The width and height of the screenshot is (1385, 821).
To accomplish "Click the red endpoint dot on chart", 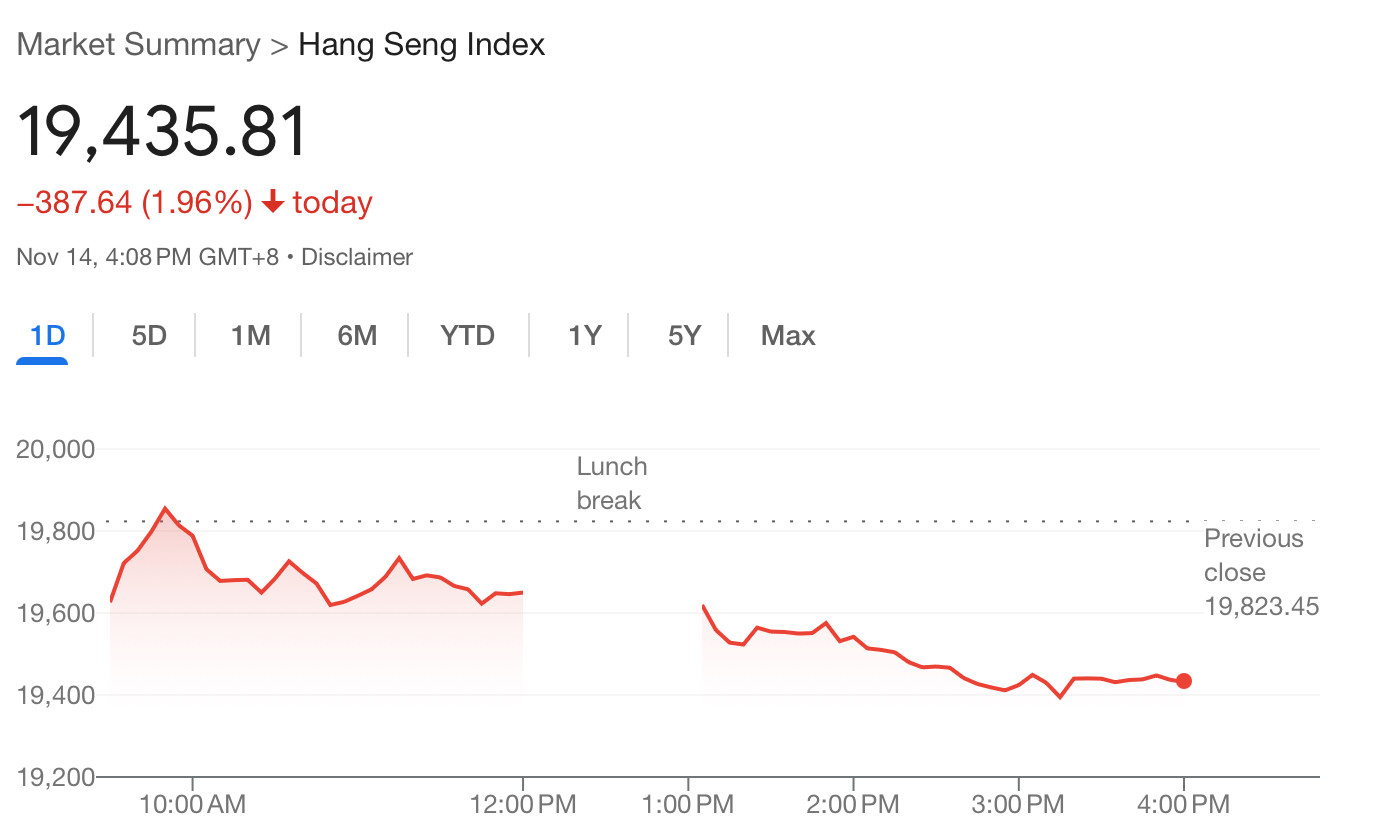I will click(x=1184, y=681).
